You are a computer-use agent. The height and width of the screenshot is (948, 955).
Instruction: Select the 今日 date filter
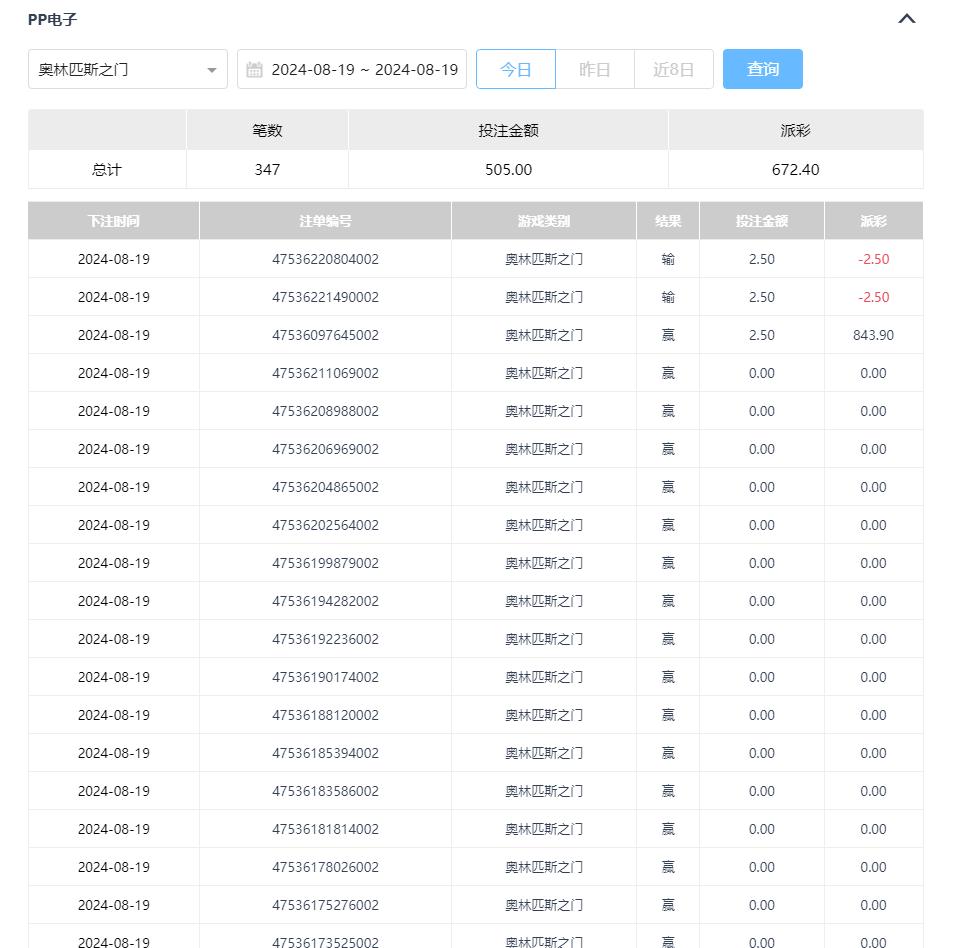(515, 70)
